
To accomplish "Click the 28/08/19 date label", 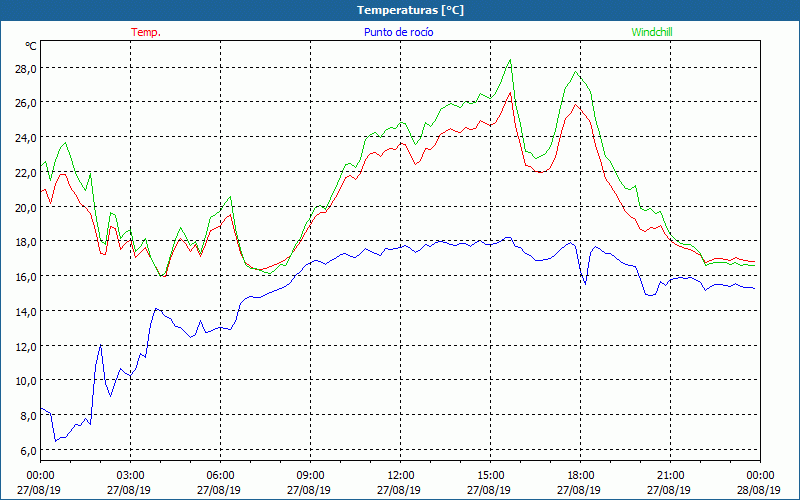I will 759,490.
